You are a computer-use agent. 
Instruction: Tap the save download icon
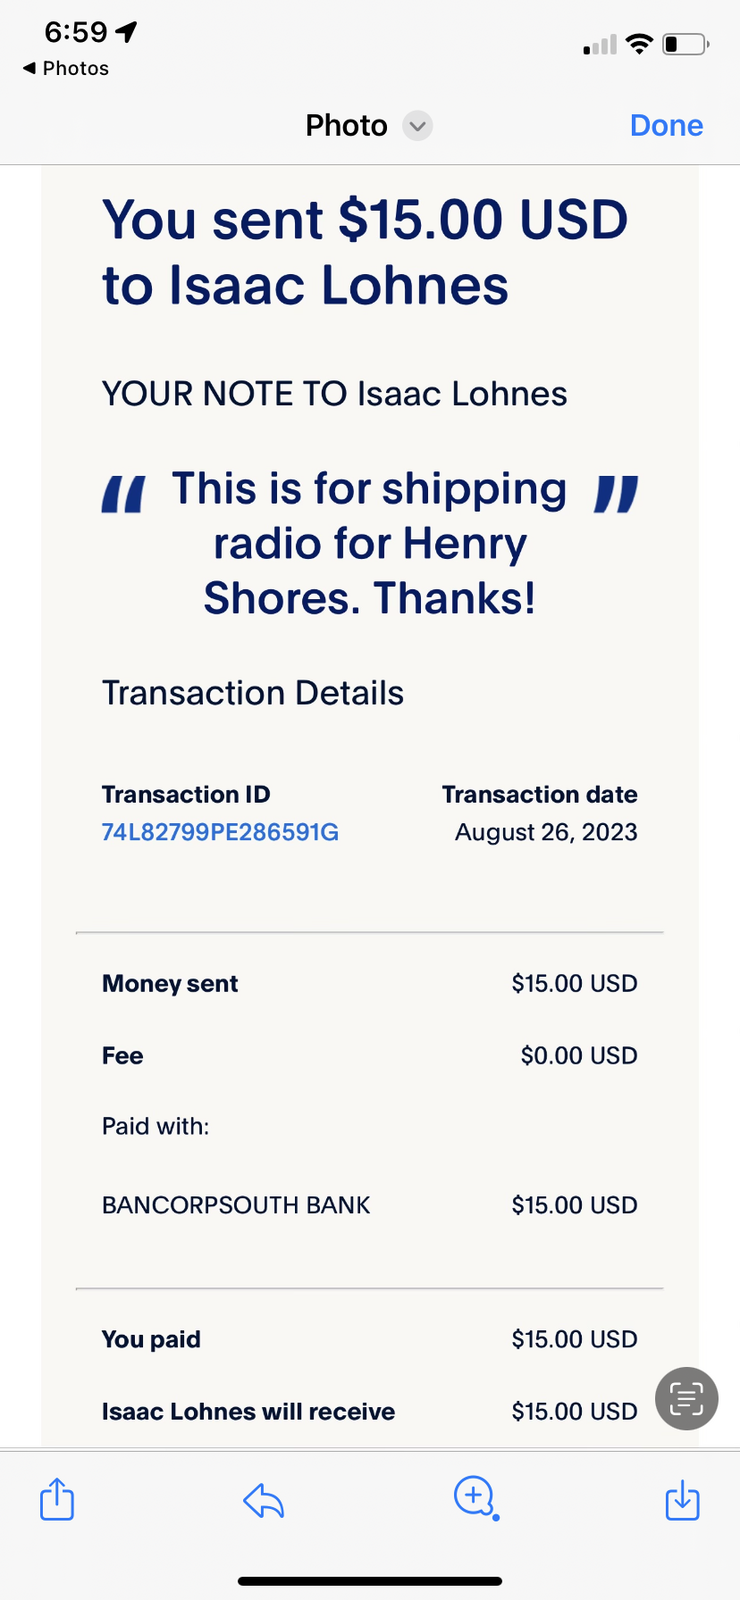point(682,1500)
